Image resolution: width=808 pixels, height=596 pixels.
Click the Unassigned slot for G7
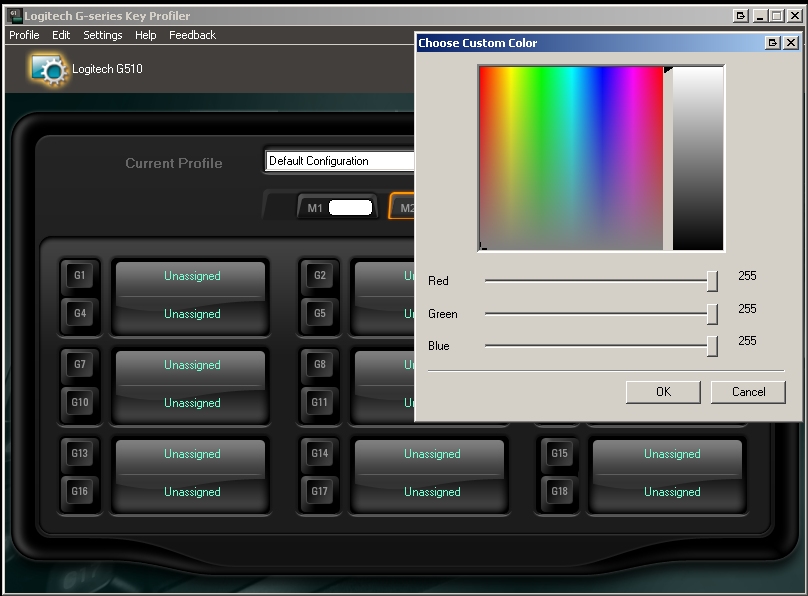coord(192,365)
